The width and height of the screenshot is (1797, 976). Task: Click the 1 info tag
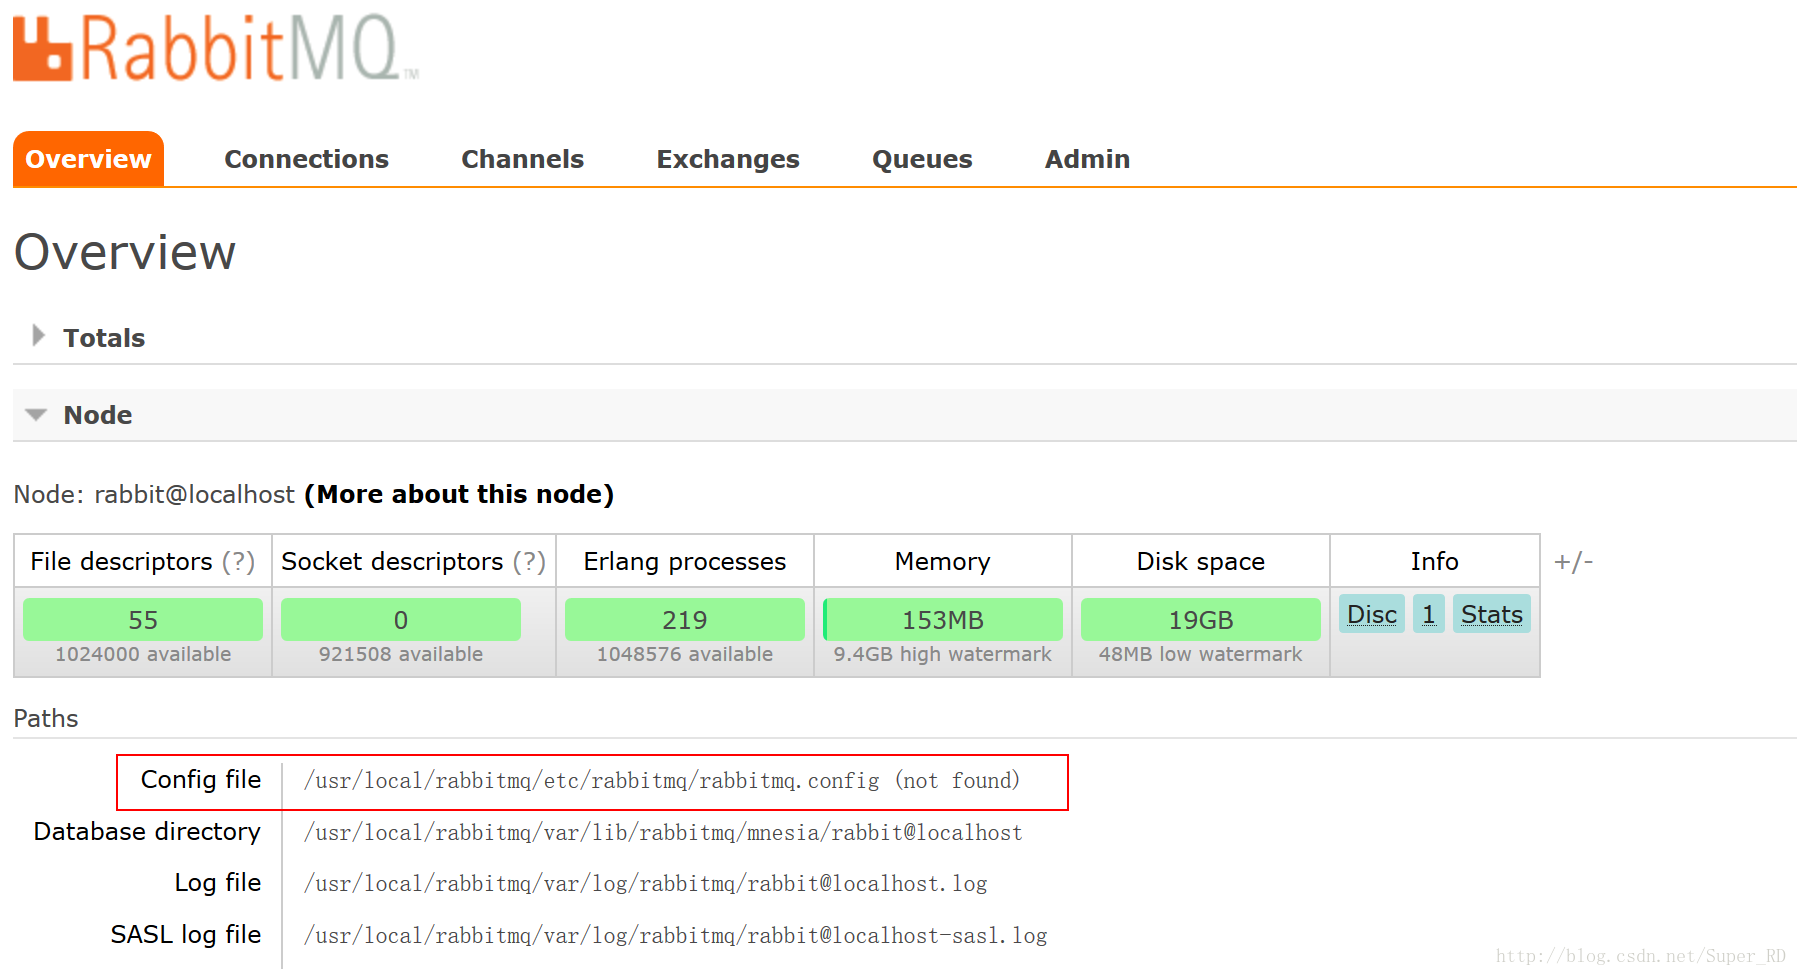(x=1429, y=614)
